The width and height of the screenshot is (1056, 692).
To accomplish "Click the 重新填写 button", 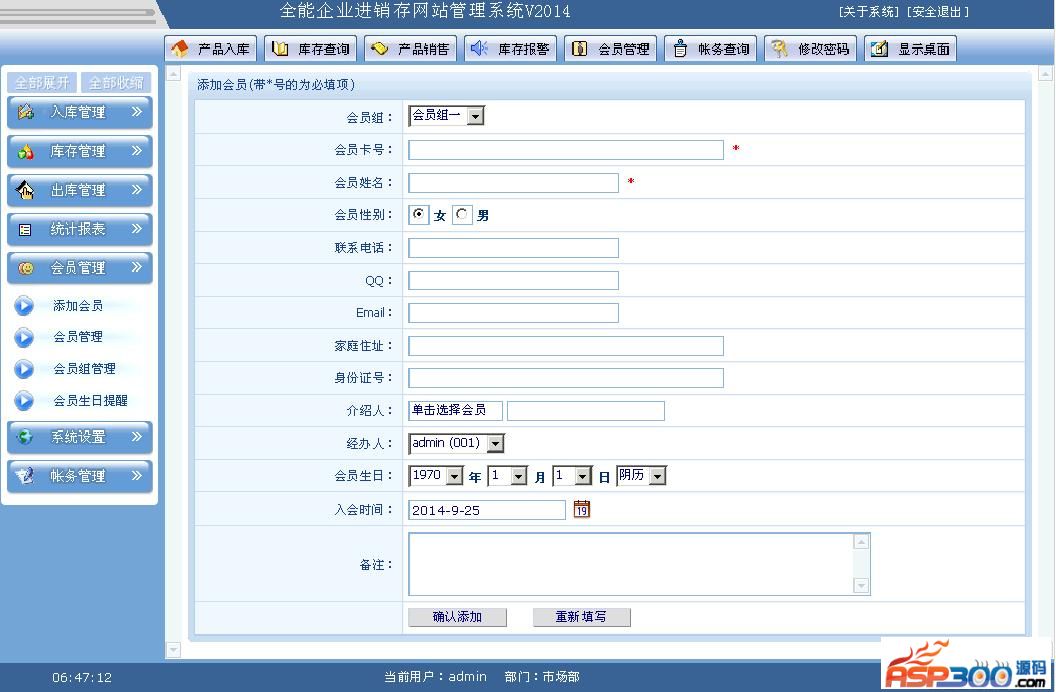I will coord(581,617).
